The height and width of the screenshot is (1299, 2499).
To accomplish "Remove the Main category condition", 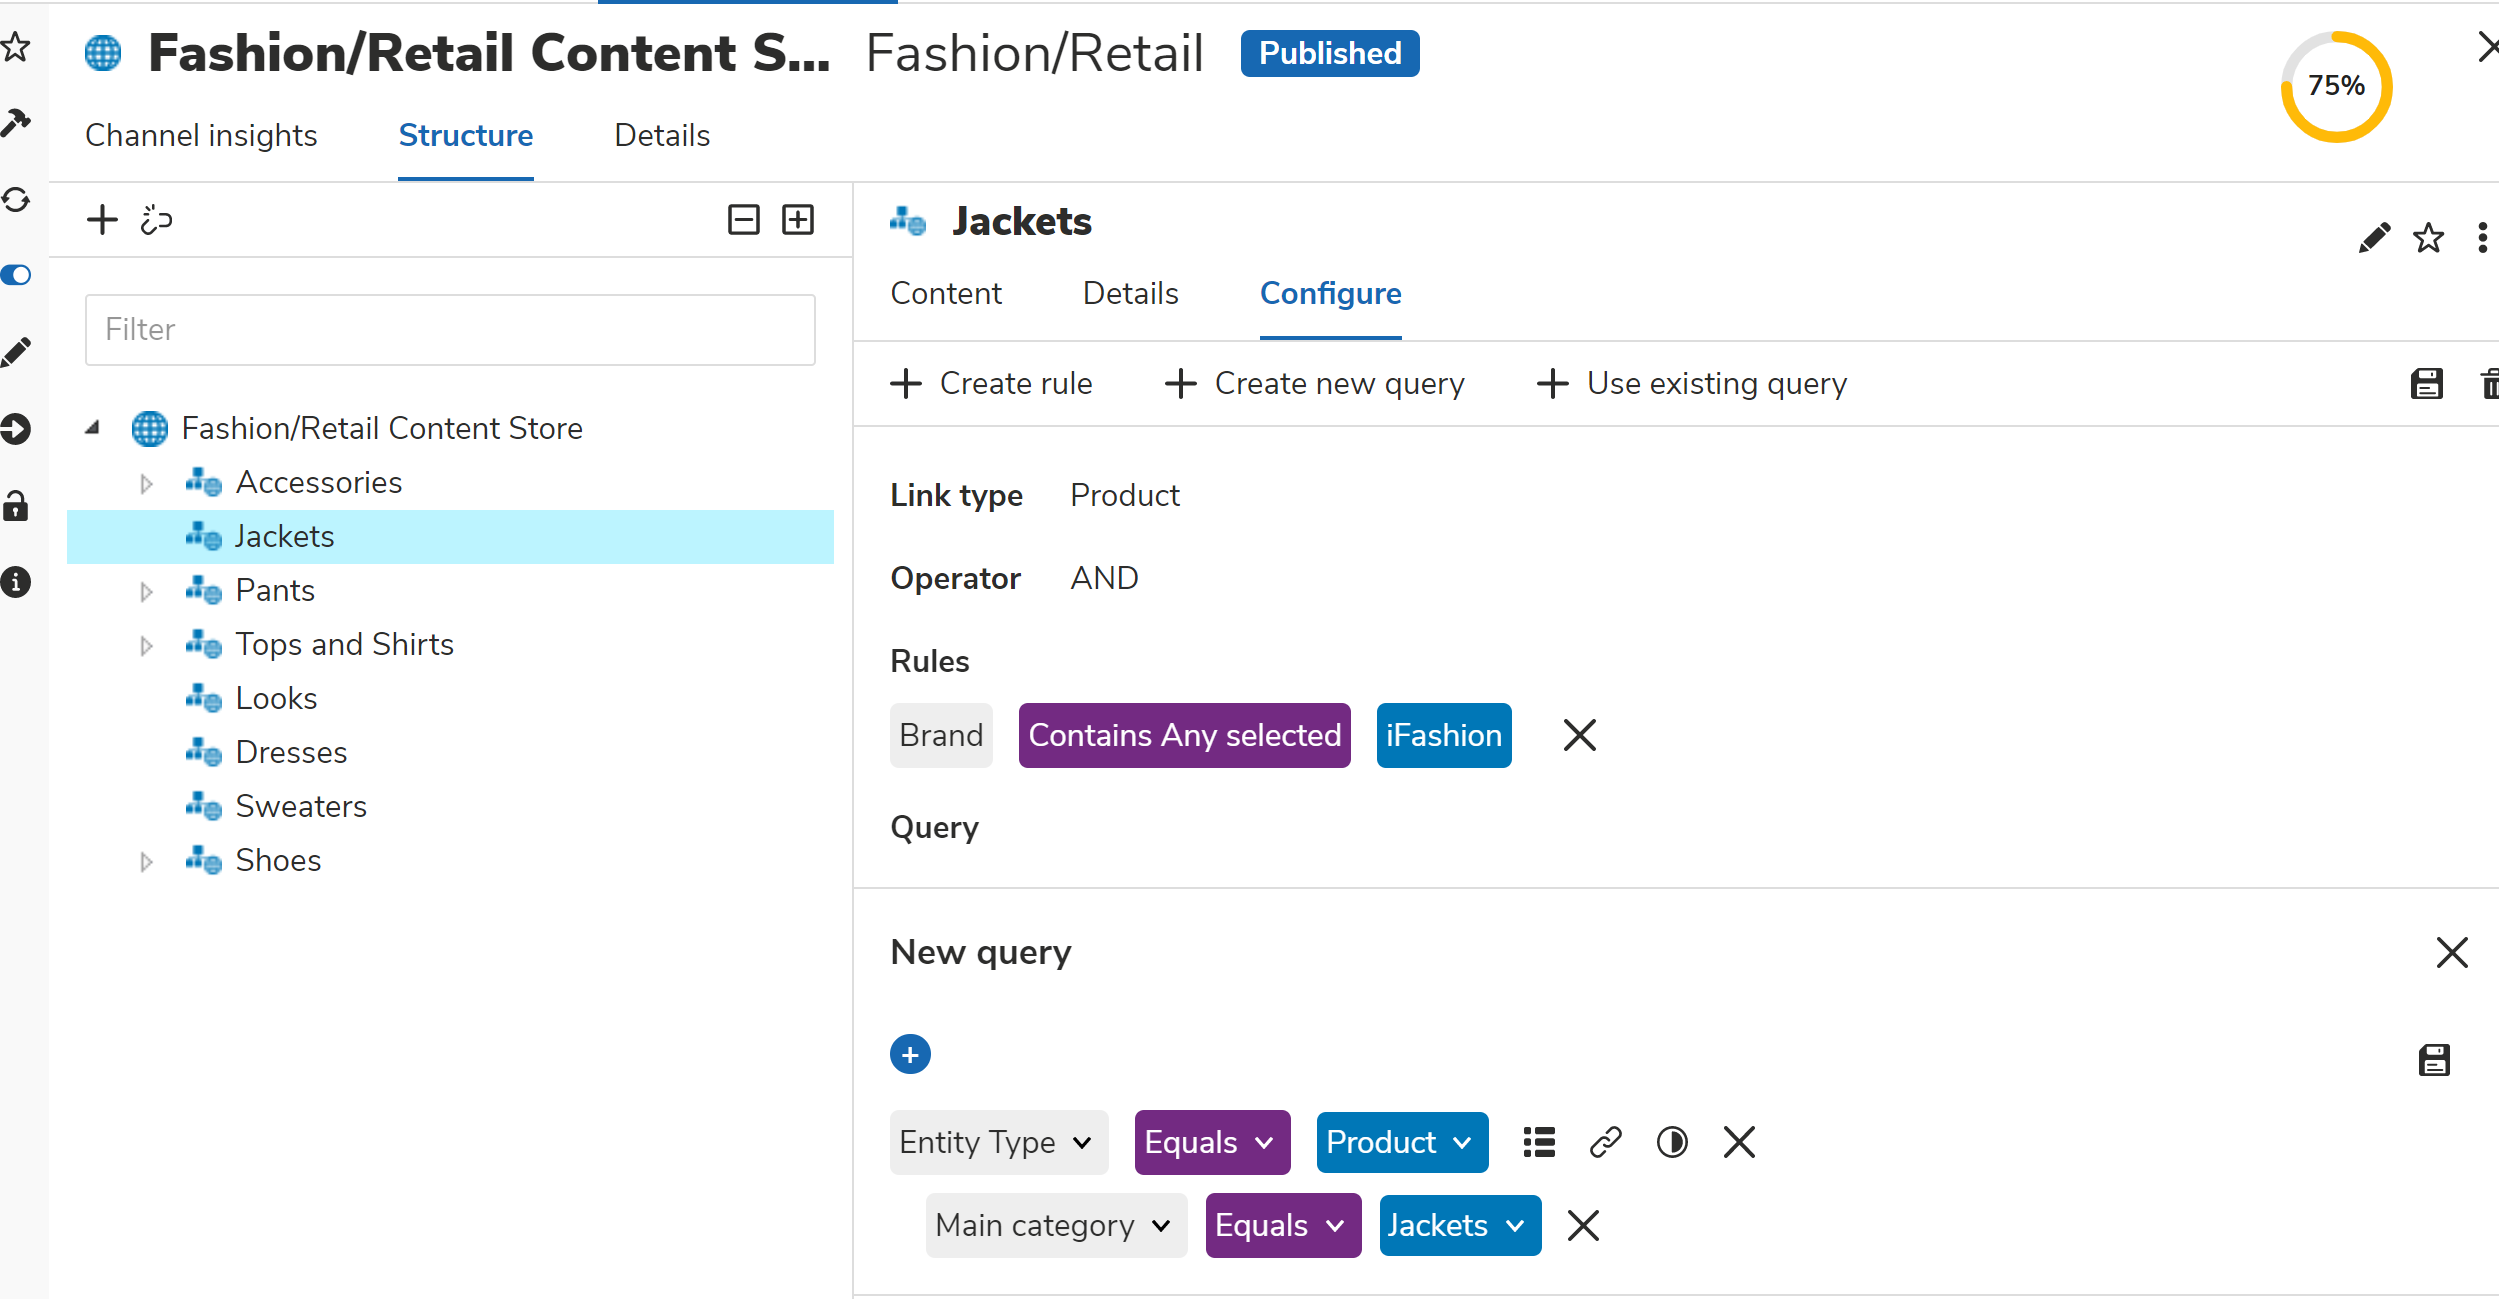I will point(1583,1225).
